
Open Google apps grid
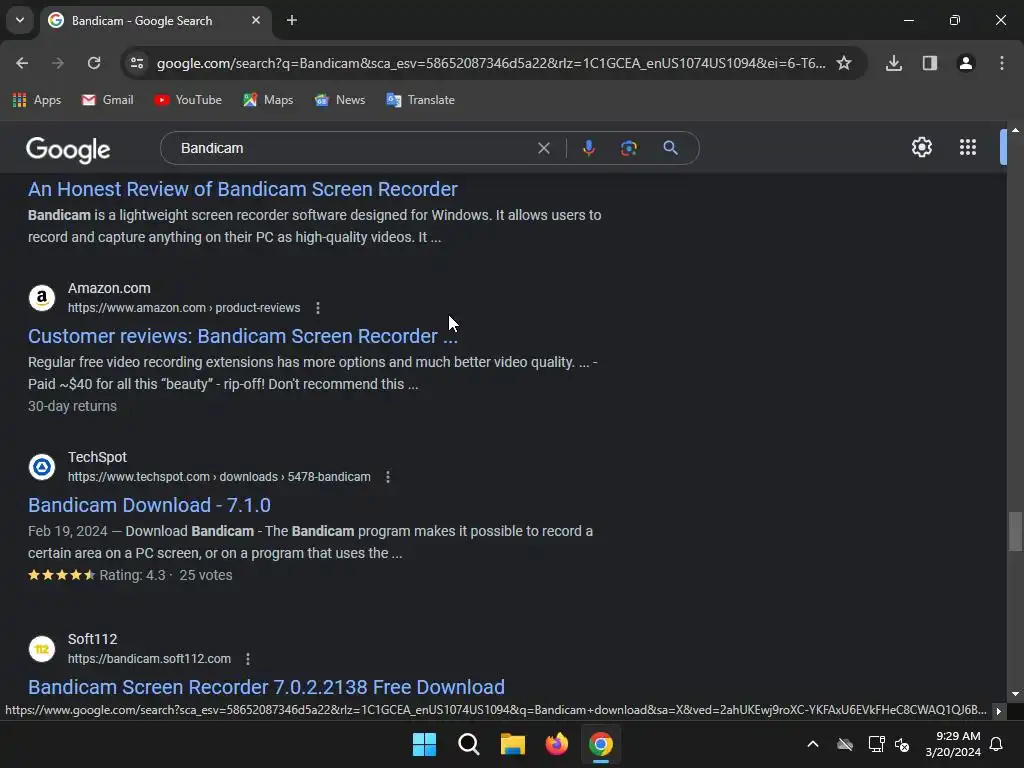tap(968, 148)
